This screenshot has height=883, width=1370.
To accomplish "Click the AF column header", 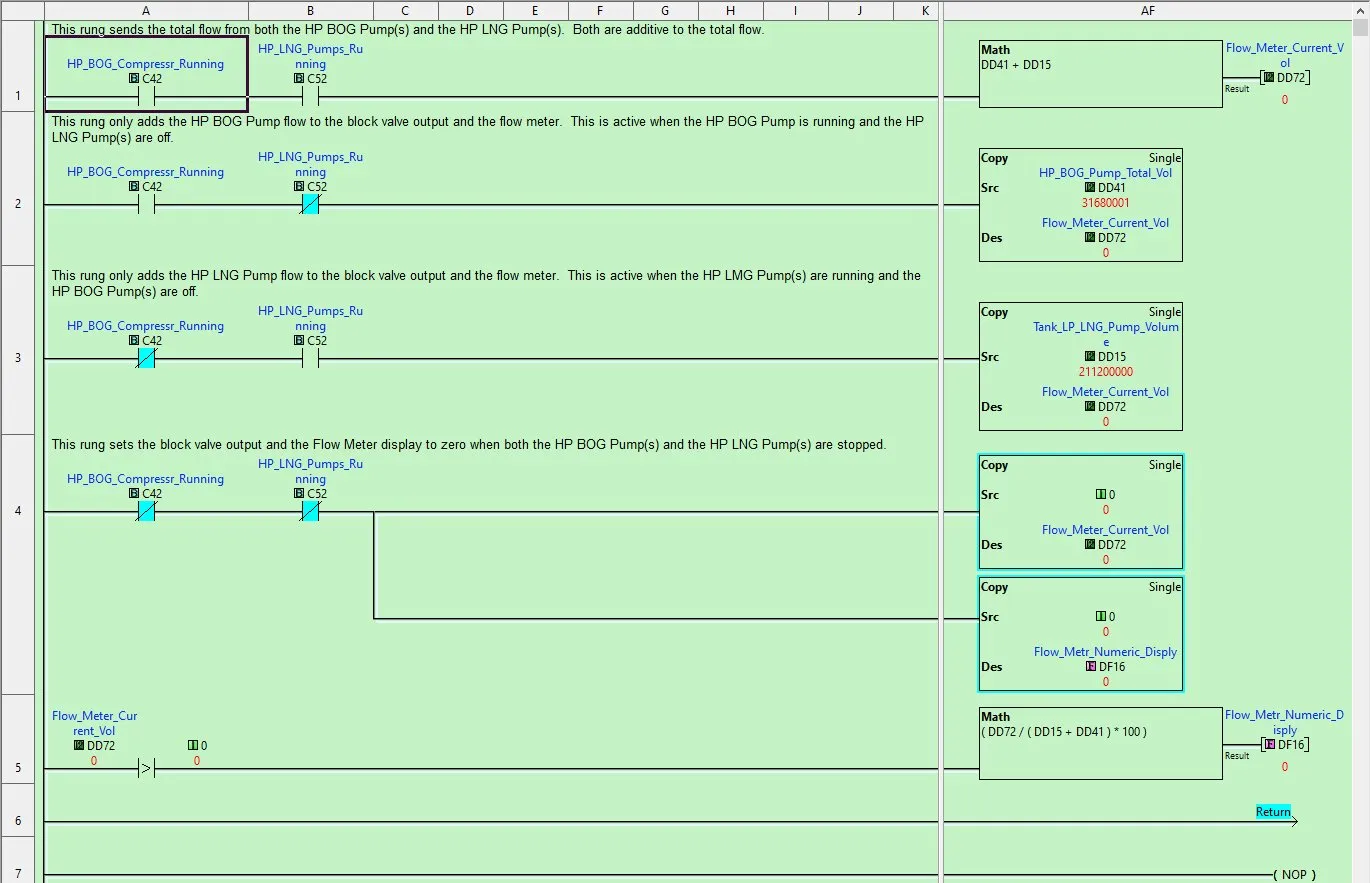I will 1148,11.
